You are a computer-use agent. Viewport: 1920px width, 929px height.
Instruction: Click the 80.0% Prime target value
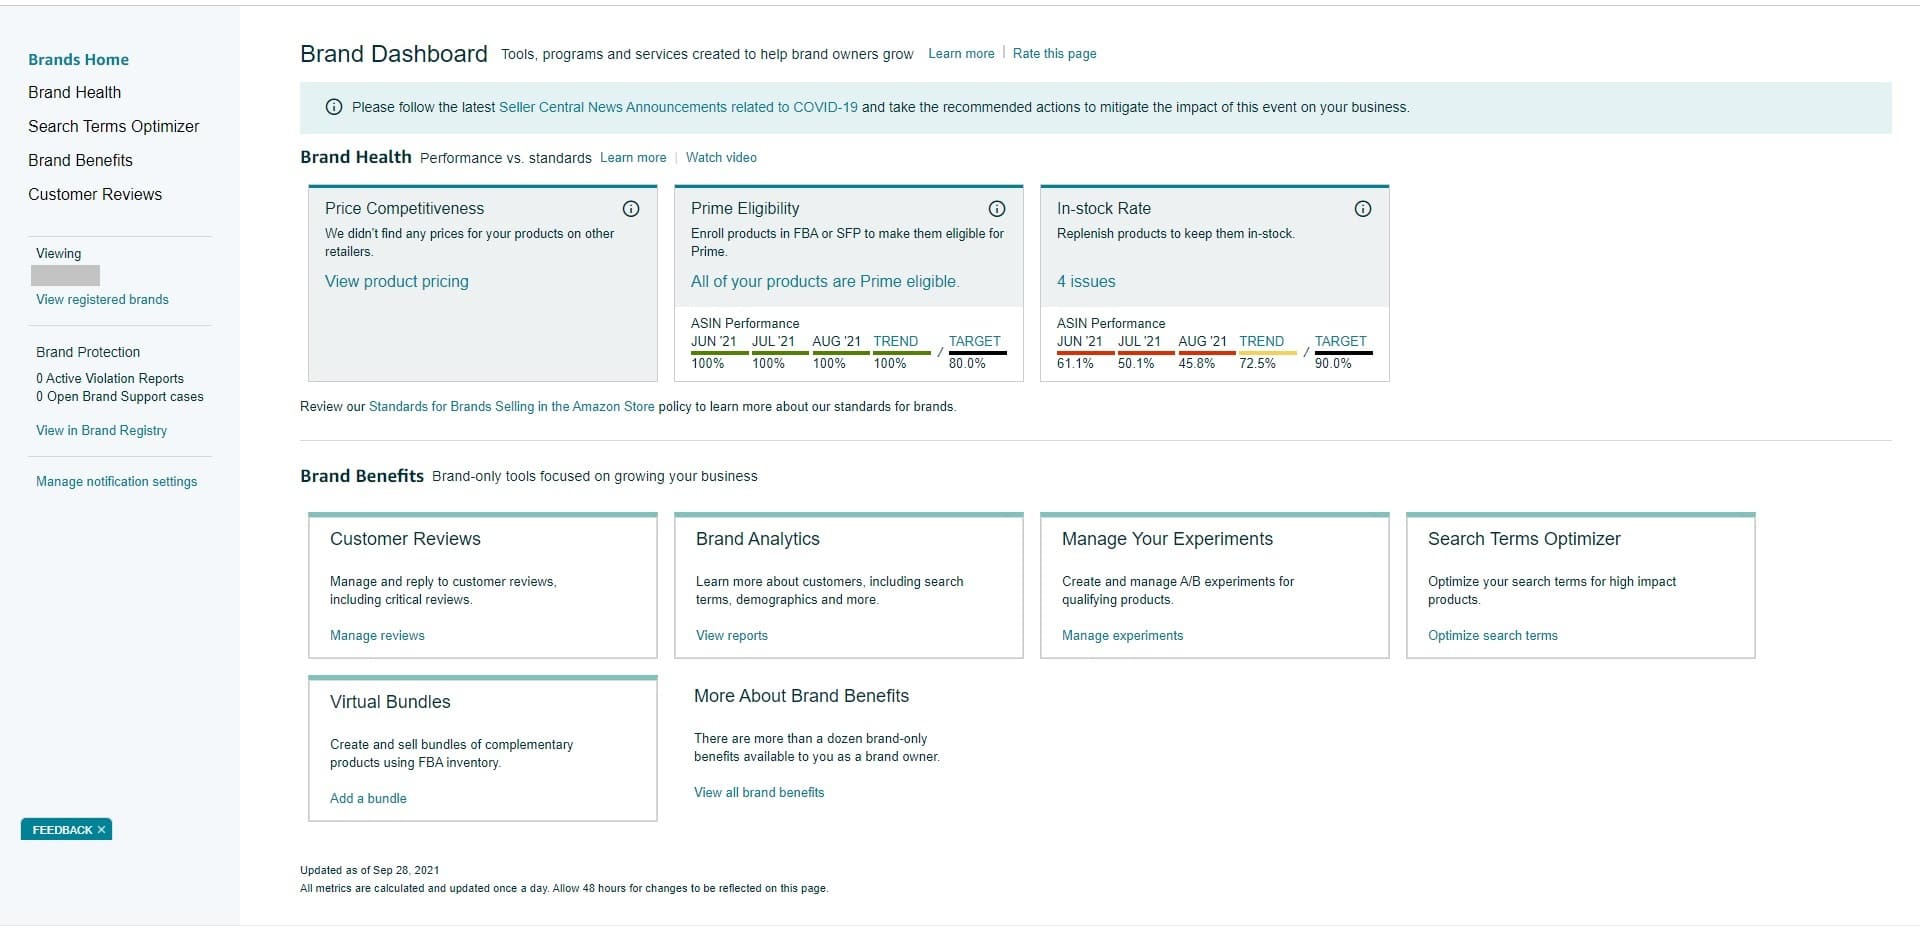pyautogui.click(x=967, y=363)
